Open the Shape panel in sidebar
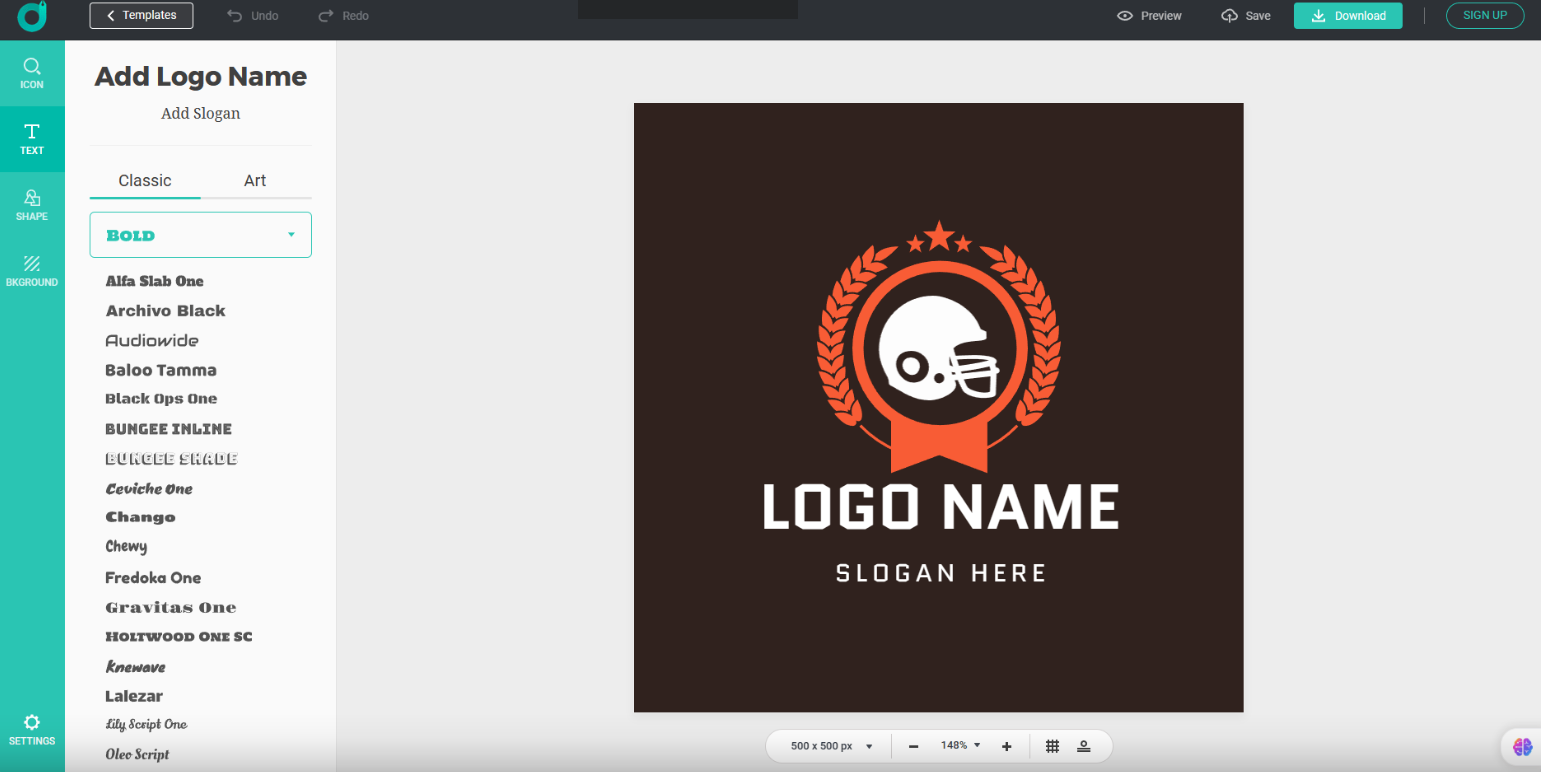1541x772 pixels. 32,205
